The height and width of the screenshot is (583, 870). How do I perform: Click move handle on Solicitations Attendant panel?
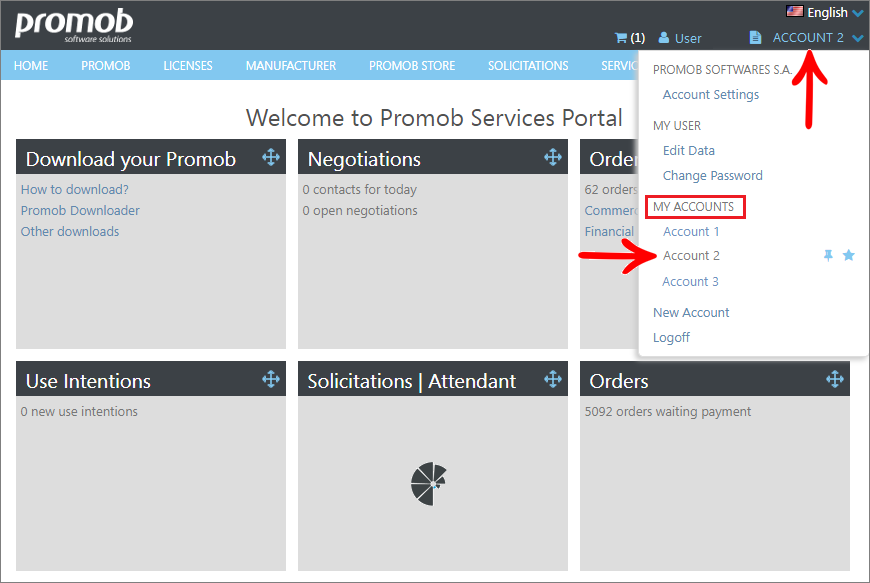[553, 379]
